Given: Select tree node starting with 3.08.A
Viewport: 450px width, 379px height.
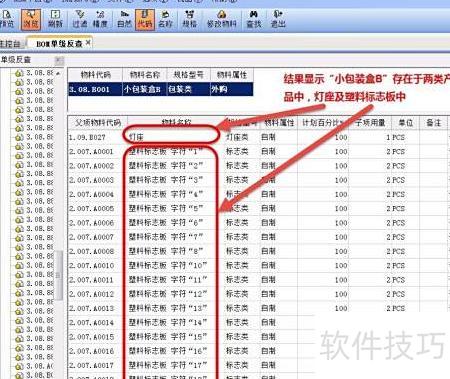Looking at the screenshot, I should coord(39,366).
